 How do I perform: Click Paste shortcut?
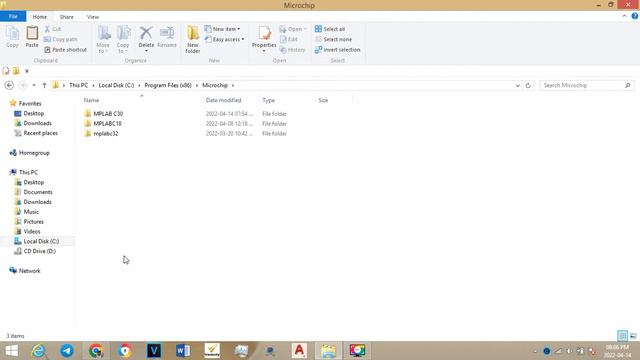pos(65,49)
